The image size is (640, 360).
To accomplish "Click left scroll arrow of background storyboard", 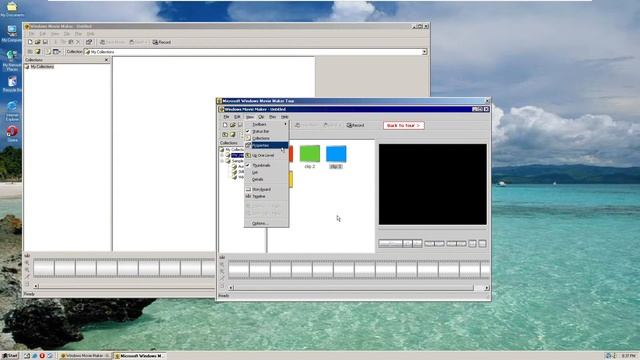I will pyautogui.click(x=36, y=286).
